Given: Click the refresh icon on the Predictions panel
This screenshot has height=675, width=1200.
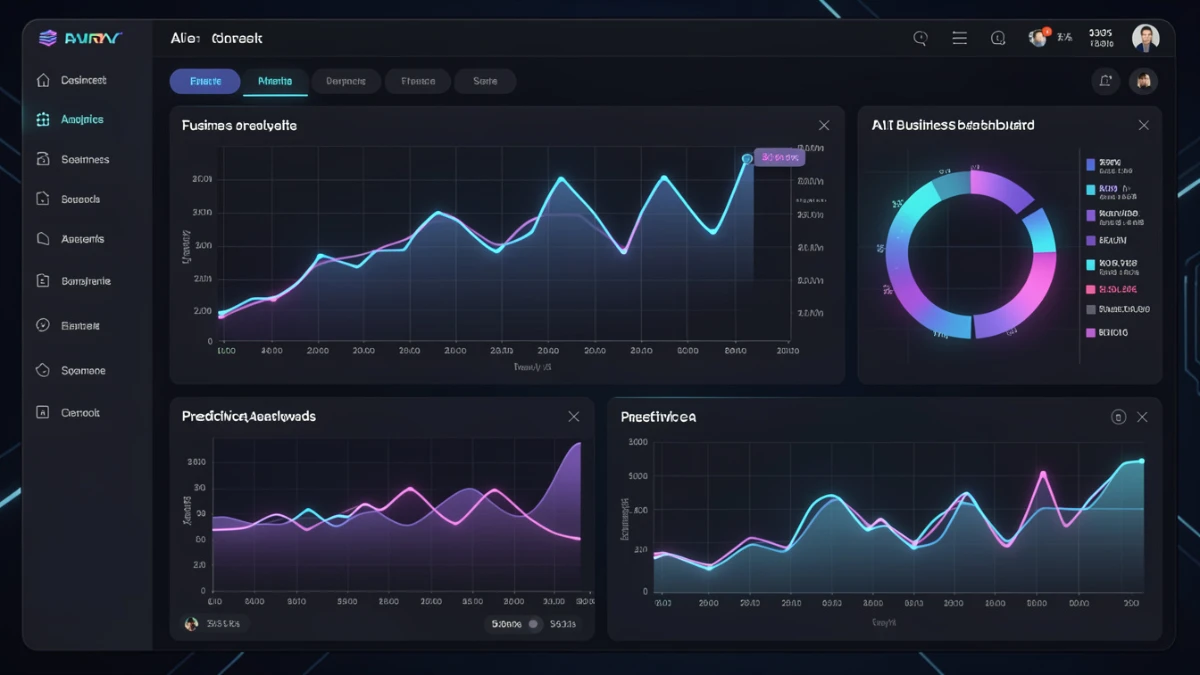Looking at the screenshot, I should click(1118, 416).
